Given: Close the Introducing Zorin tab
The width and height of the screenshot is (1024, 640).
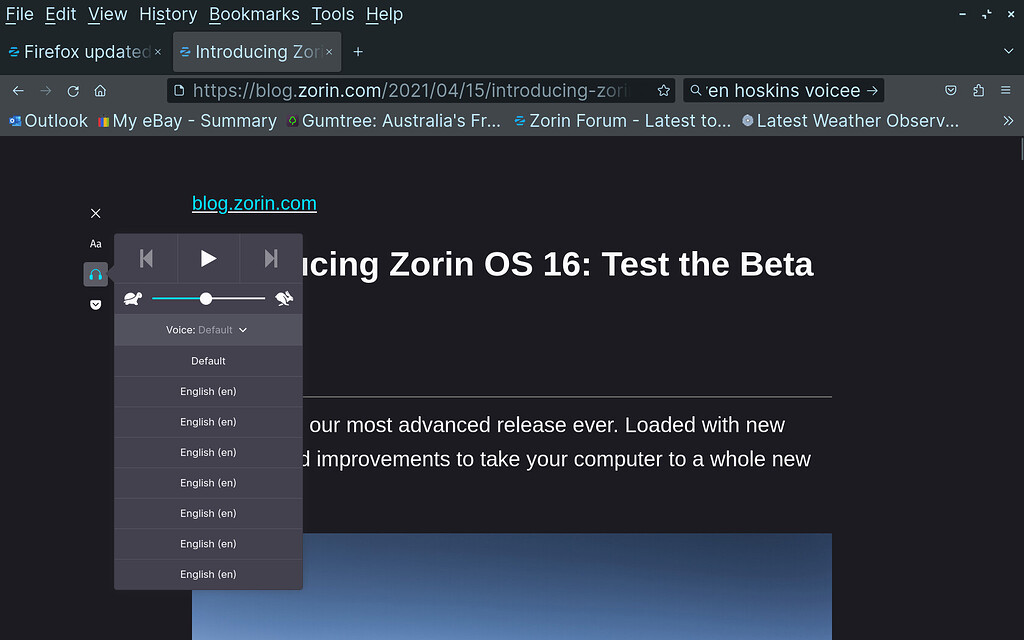Looking at the screenshot, I should 329,52.
